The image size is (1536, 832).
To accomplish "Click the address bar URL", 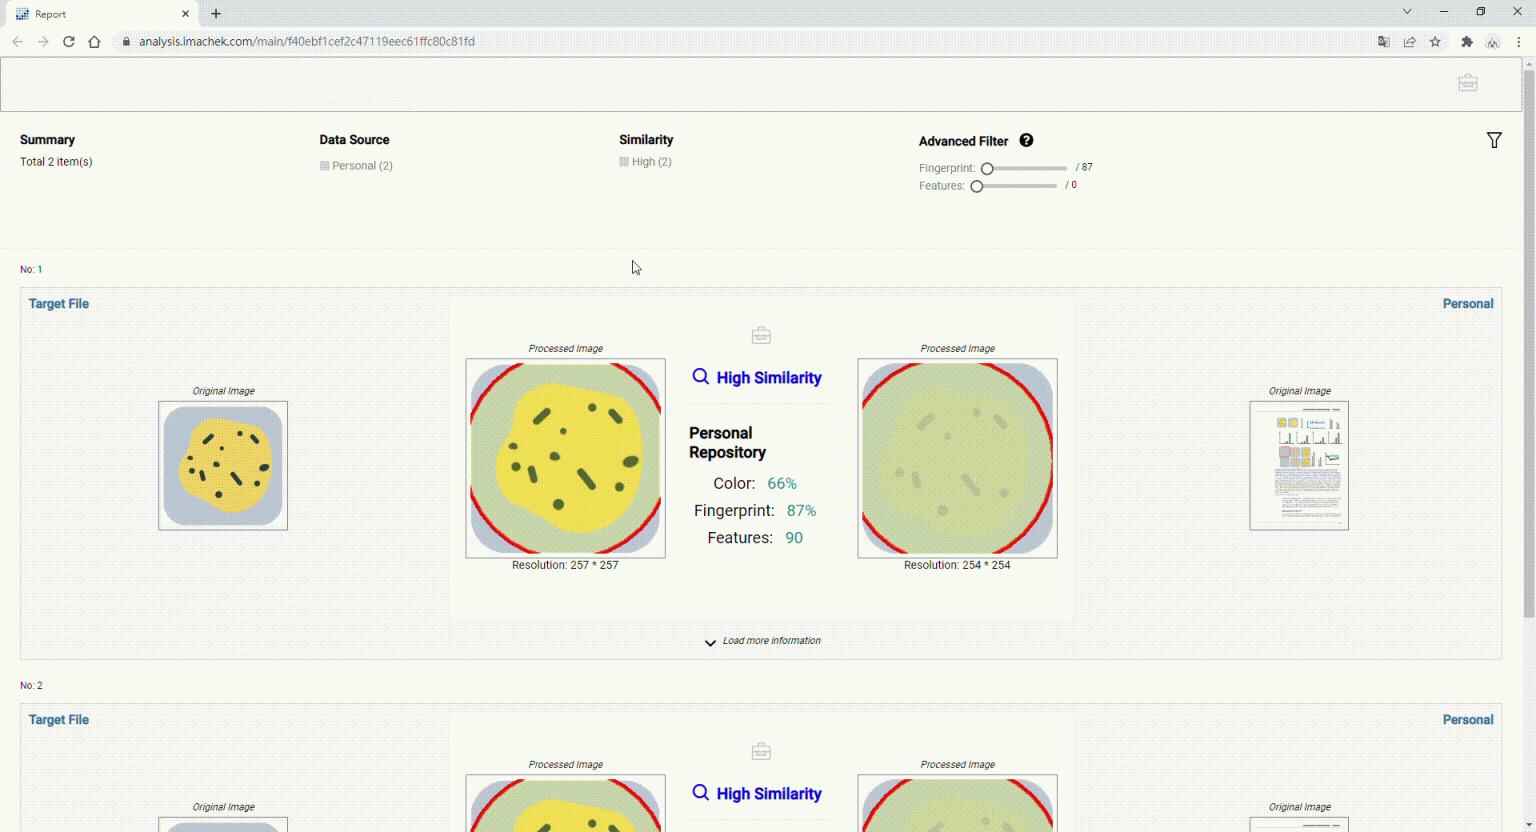I will tap(307, 42).
